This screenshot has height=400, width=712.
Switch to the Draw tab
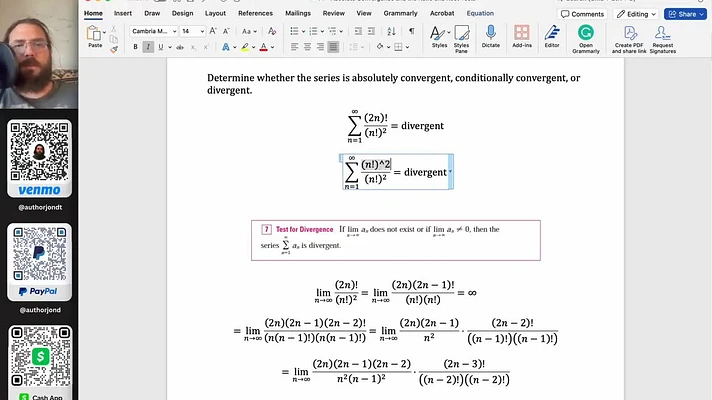[152, 13]
